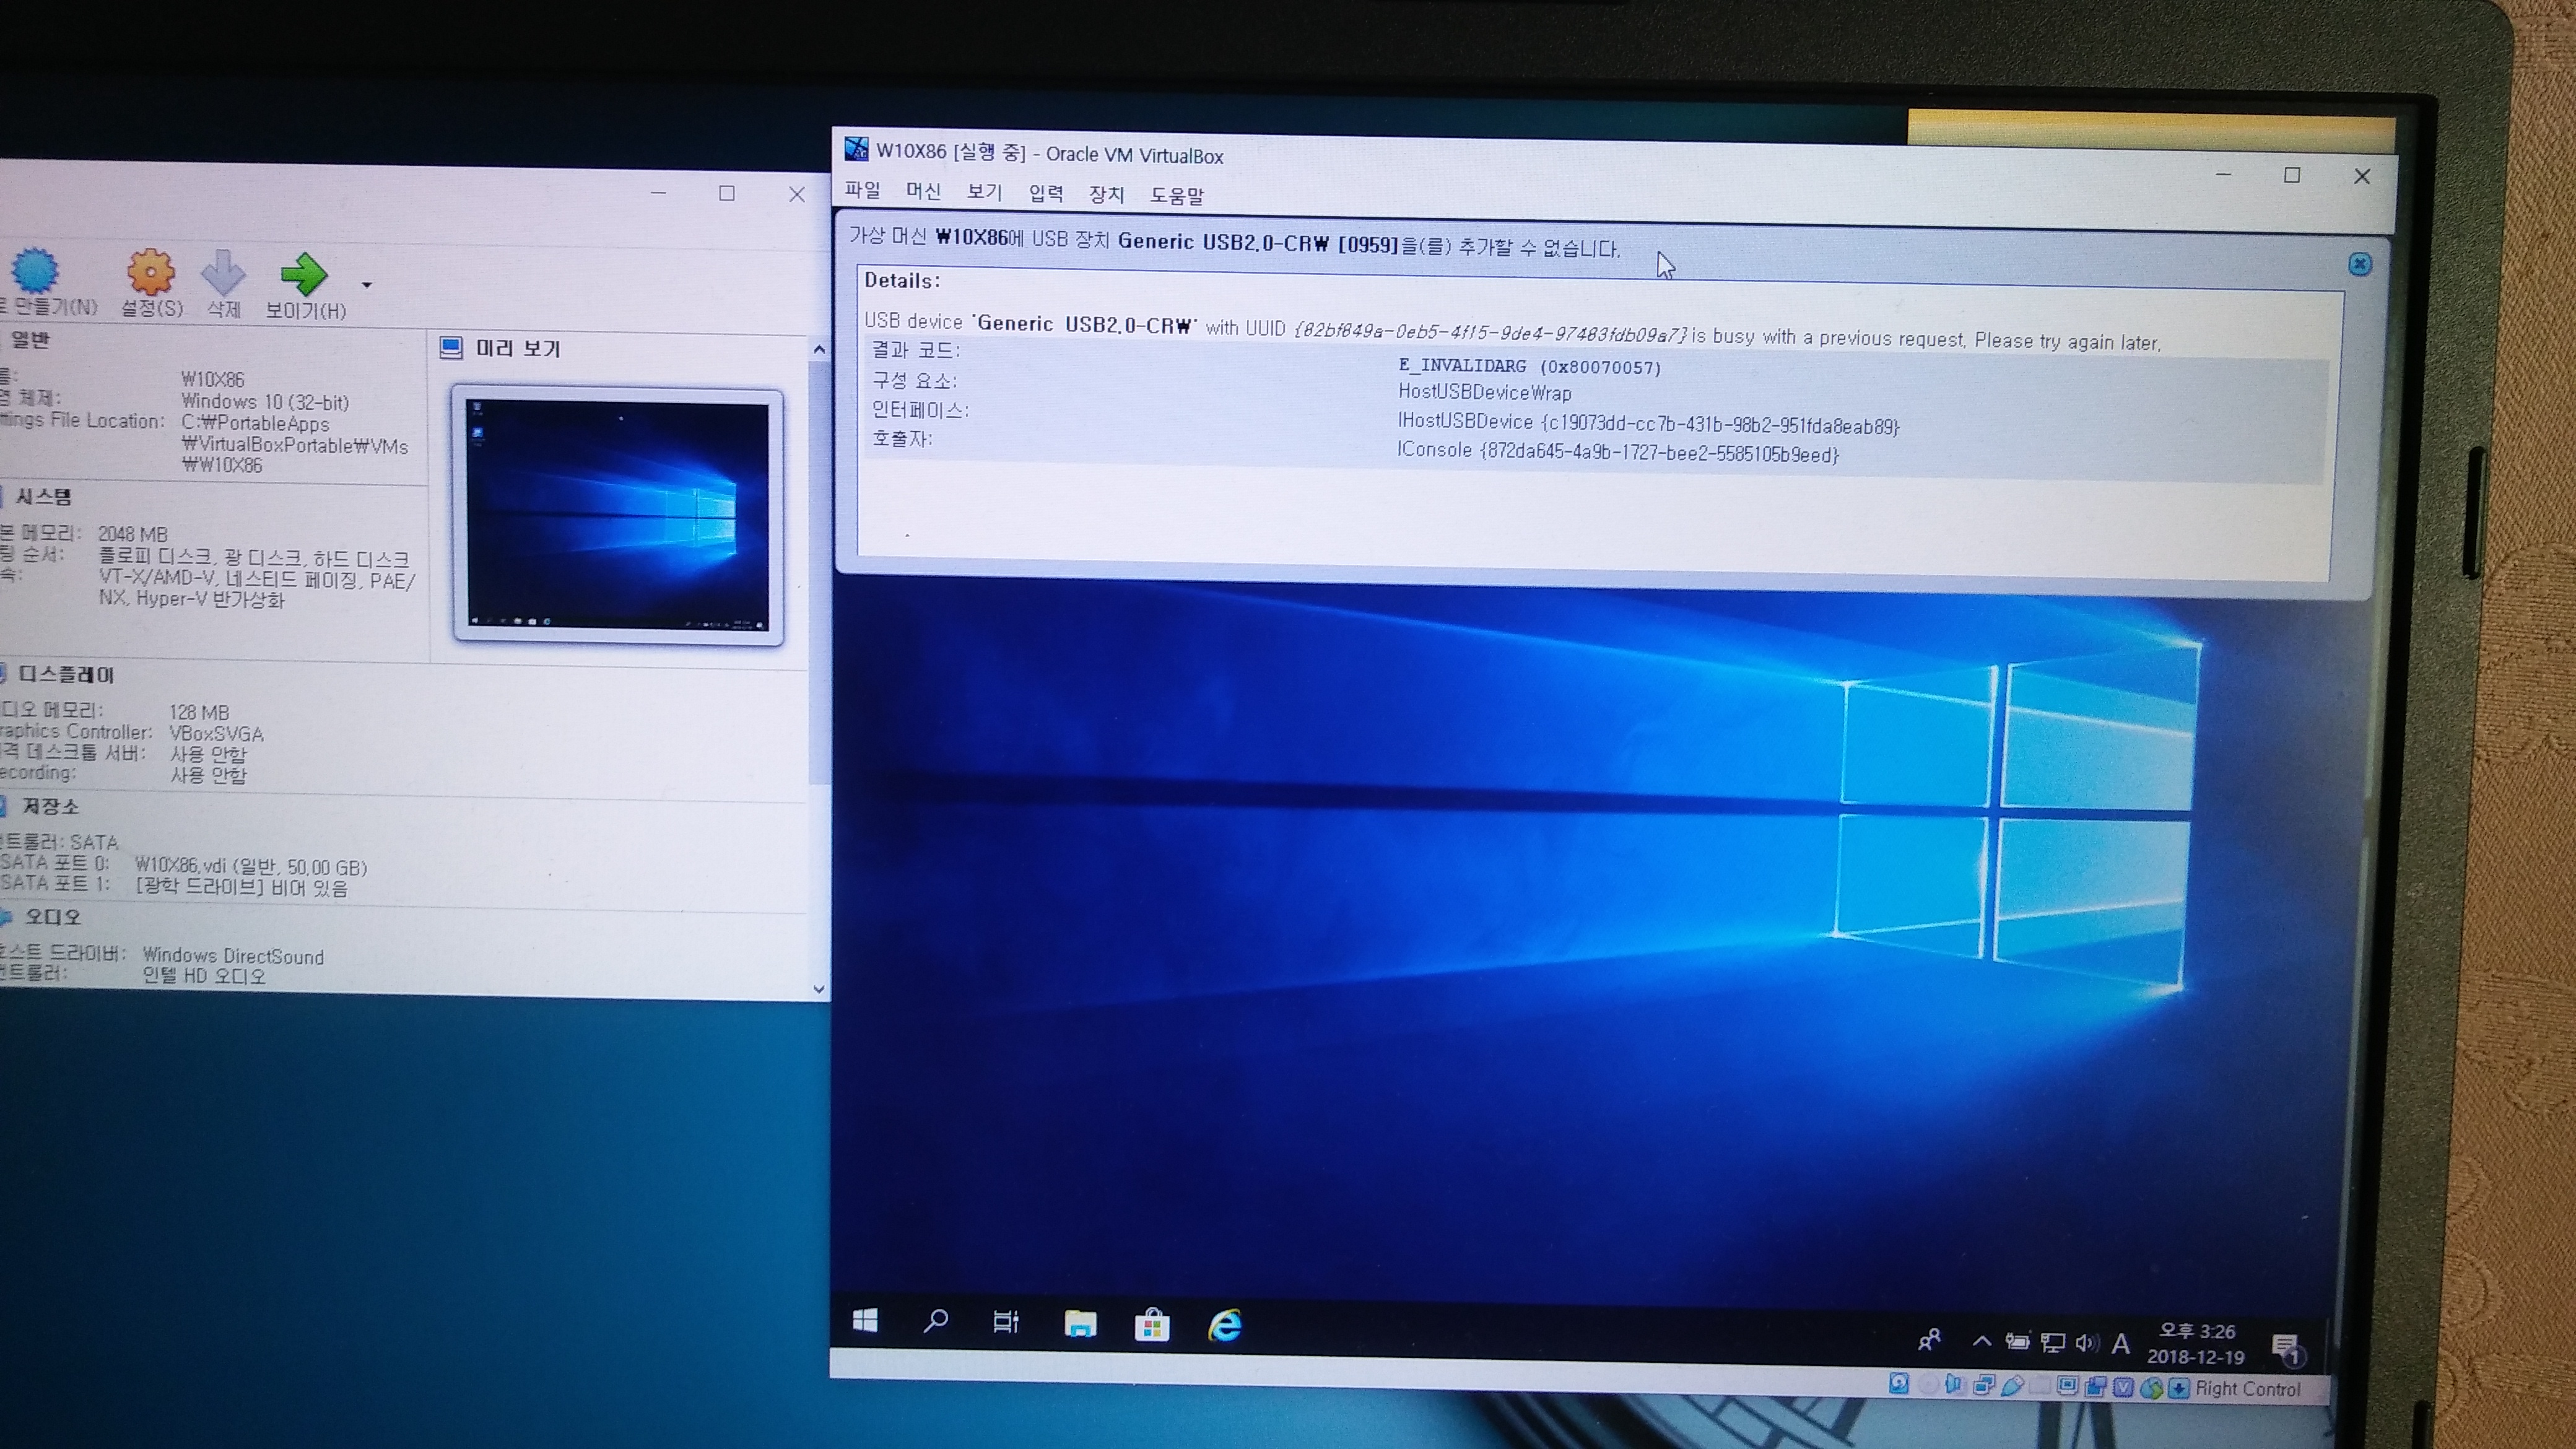The width and height of the screenshot is (2576, 1449).
Task: Click the E_INVALIDARG result code text
Action: (1529, 366)
